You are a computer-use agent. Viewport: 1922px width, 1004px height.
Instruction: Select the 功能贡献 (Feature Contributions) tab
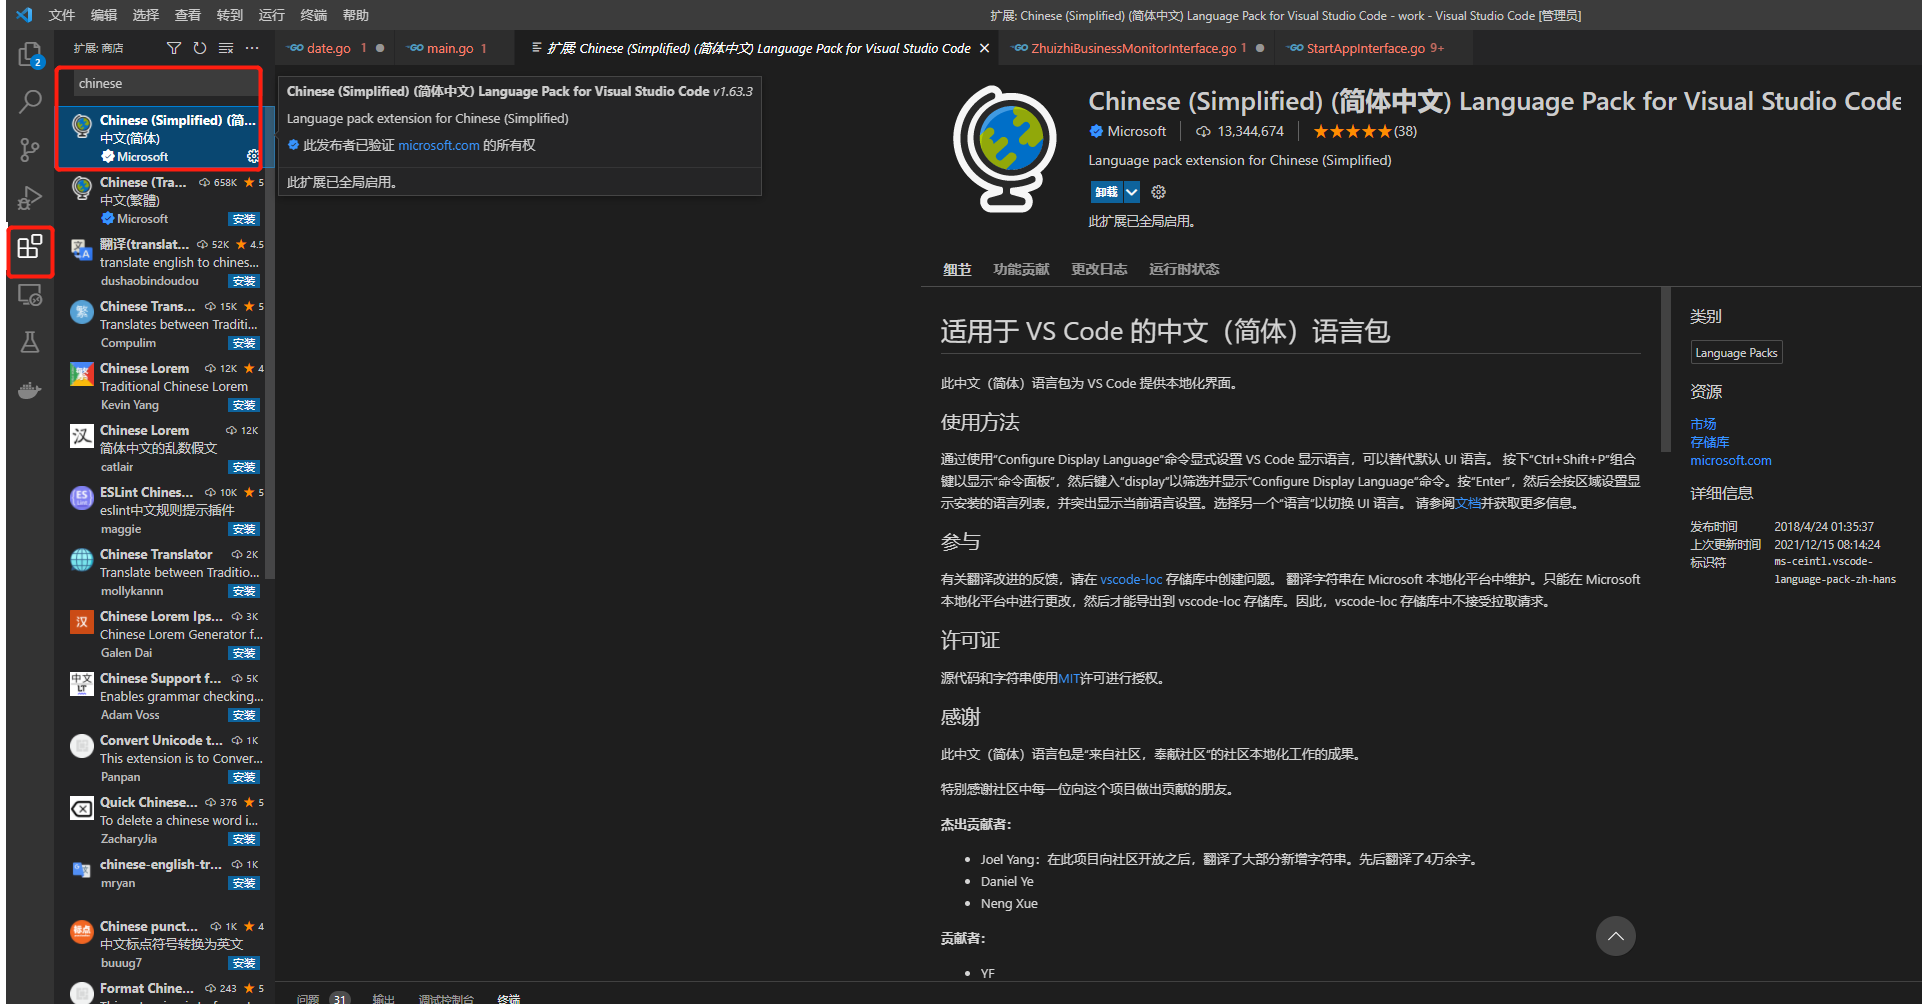pos(1021,269)
